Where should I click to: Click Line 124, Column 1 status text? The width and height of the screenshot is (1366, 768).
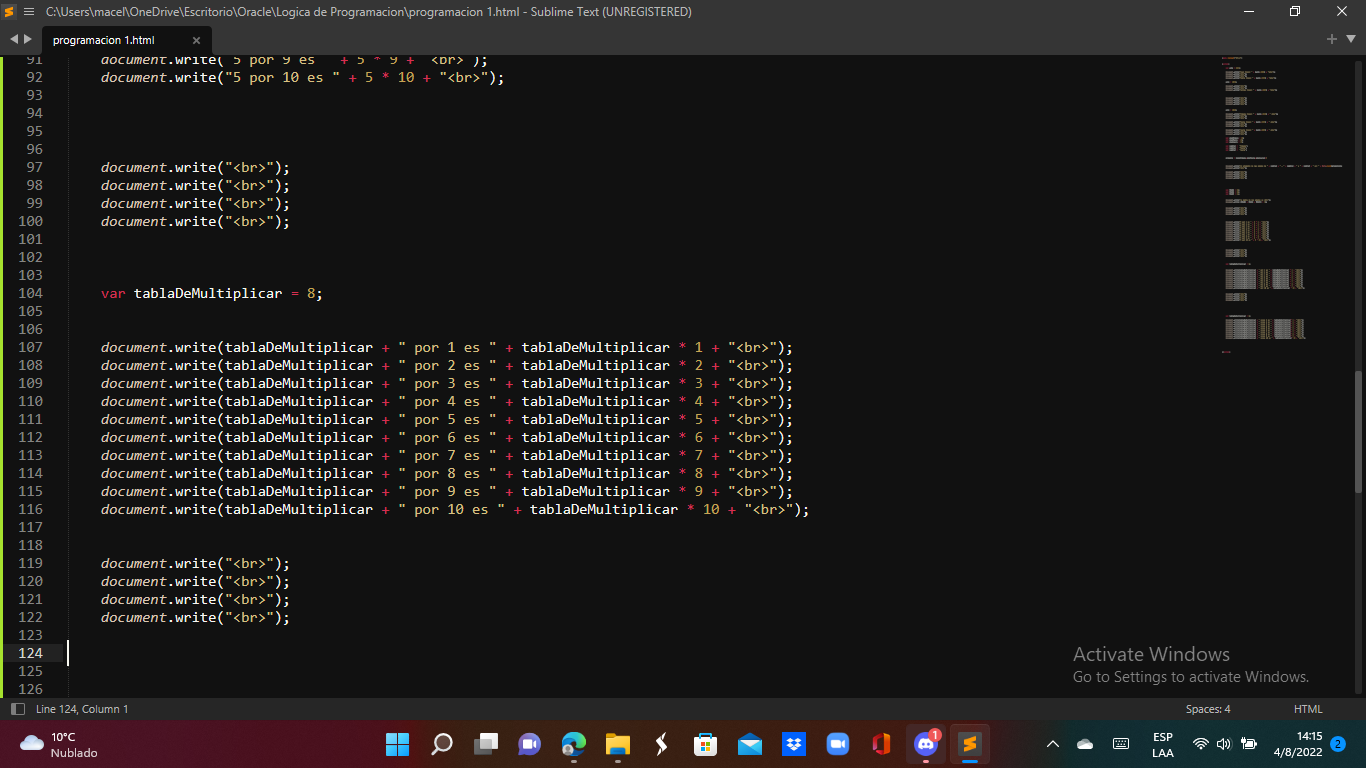82,709
